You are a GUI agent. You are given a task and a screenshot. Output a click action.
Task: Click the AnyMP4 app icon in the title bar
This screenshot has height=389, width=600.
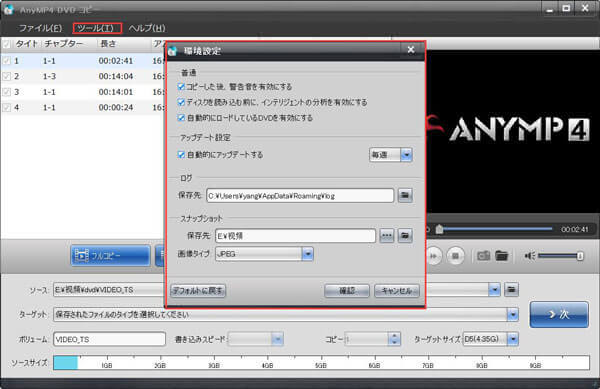point(8,10)
